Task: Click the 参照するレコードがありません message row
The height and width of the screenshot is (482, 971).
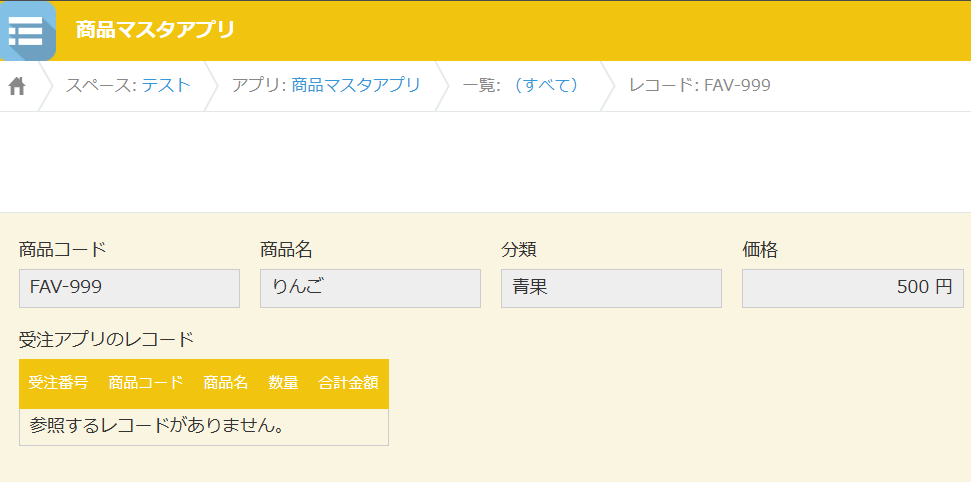Action: coord(204,427)
